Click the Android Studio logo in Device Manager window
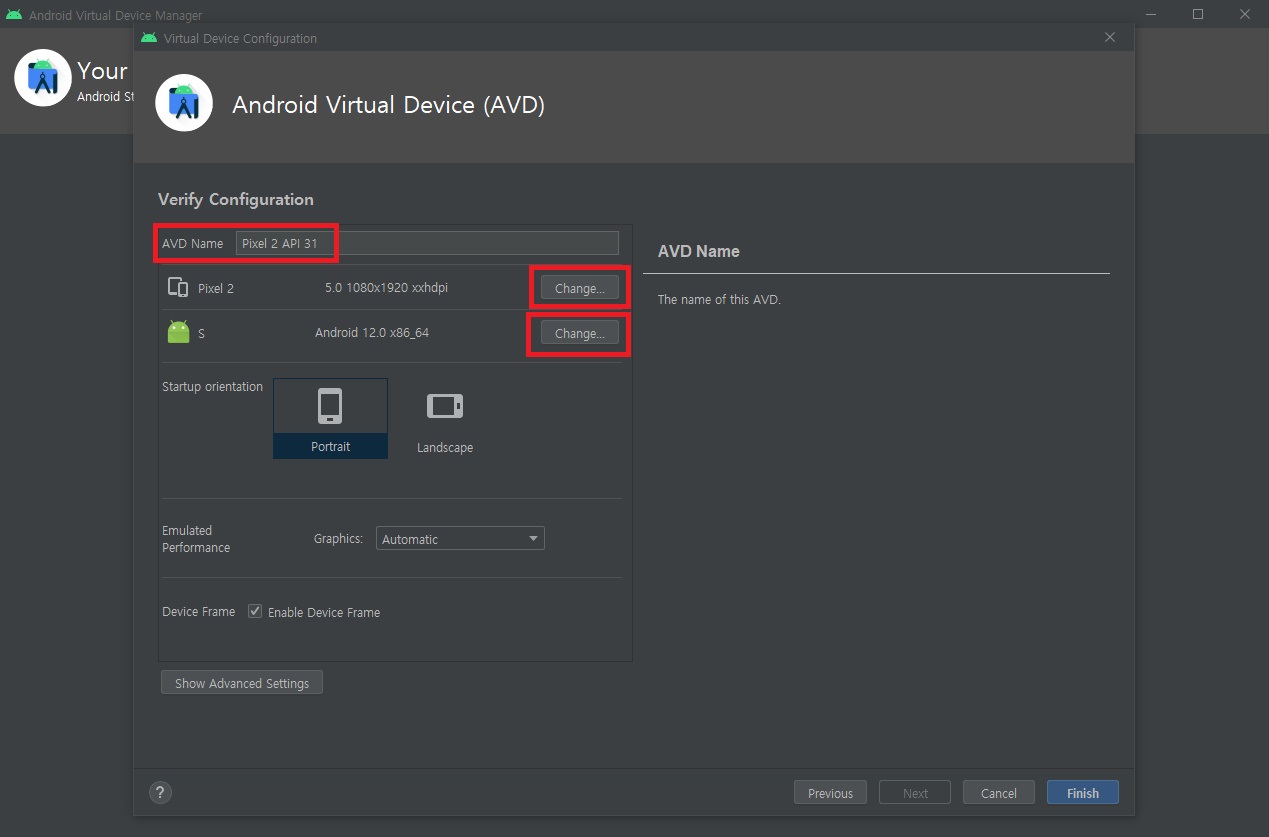1269x837 pixels. [x=42, y=78]
